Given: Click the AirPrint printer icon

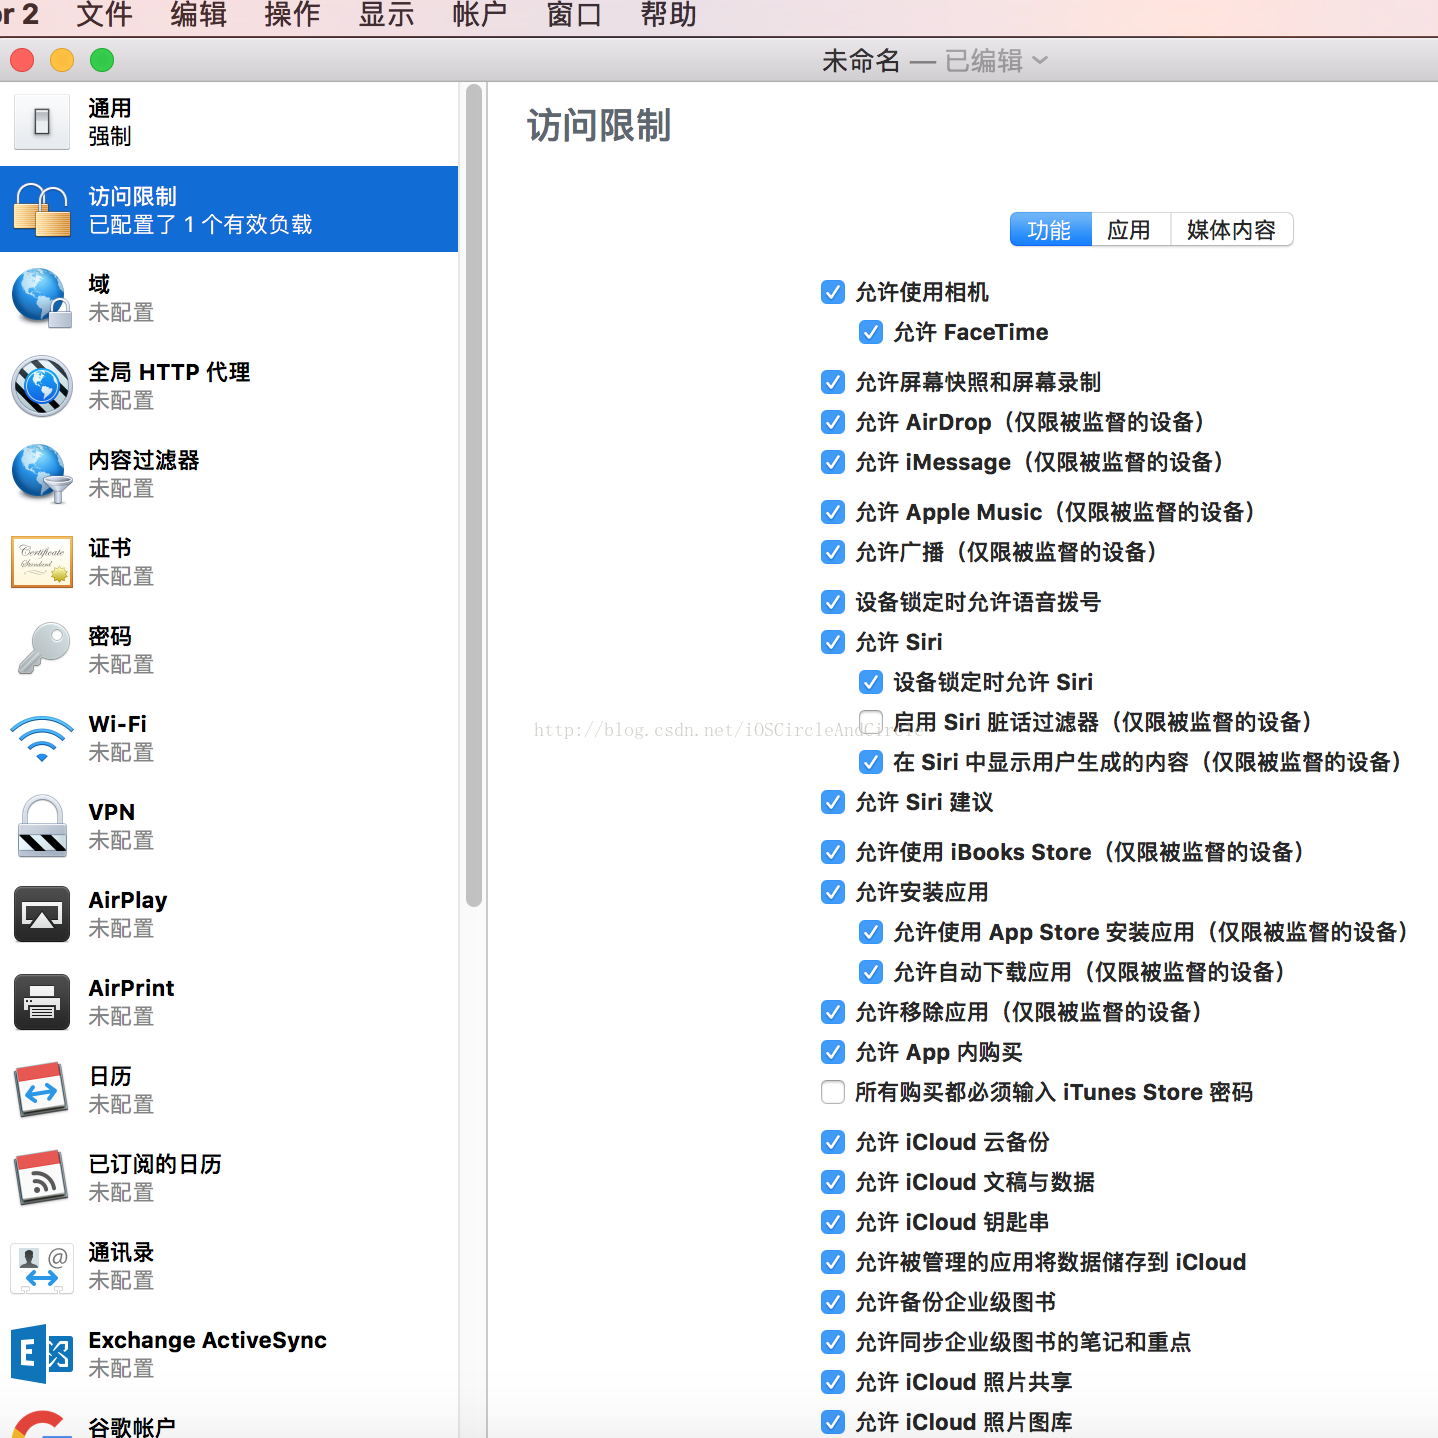Looking at the screenshot, I should (42, 1002).
